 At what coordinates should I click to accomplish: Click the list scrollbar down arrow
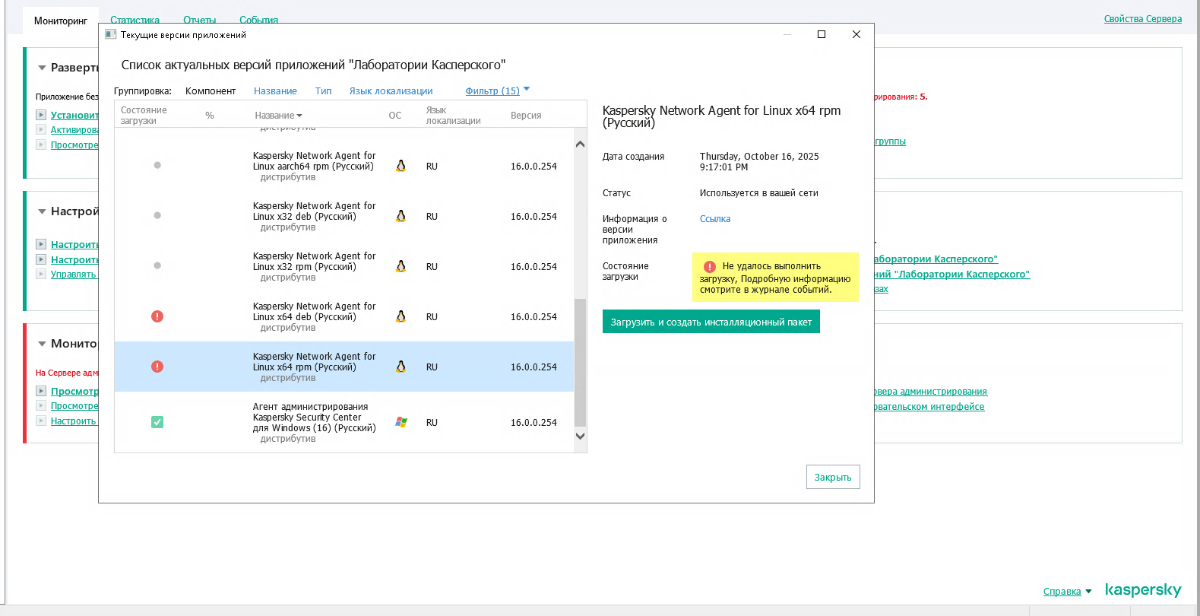click(580, 436)
